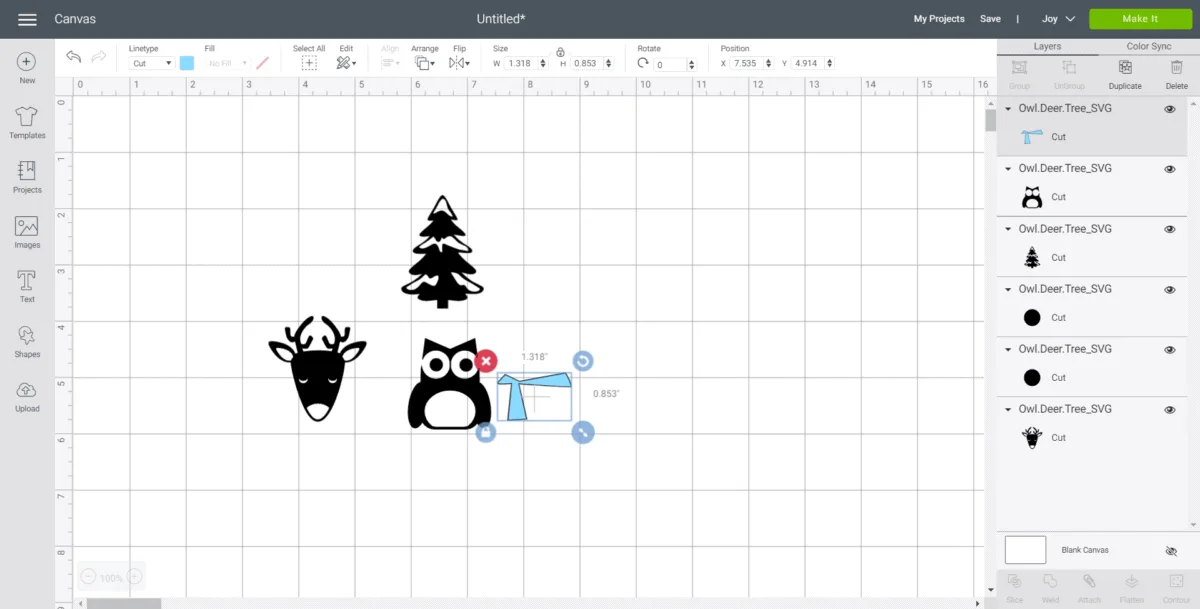This screenshot has height=609, width=1200.
Task: Click the green Make It button
Action: (x=1140, y=19)
